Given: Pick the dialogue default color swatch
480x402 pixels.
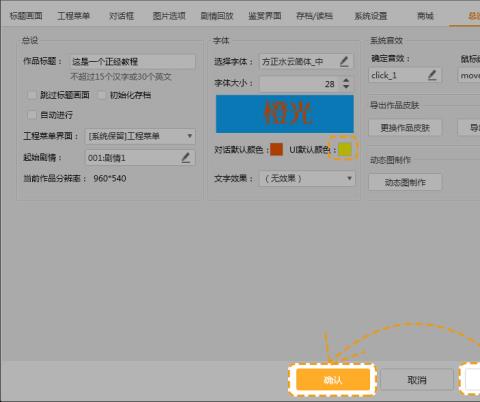Looking at the screenshot, I should (276, 149).
